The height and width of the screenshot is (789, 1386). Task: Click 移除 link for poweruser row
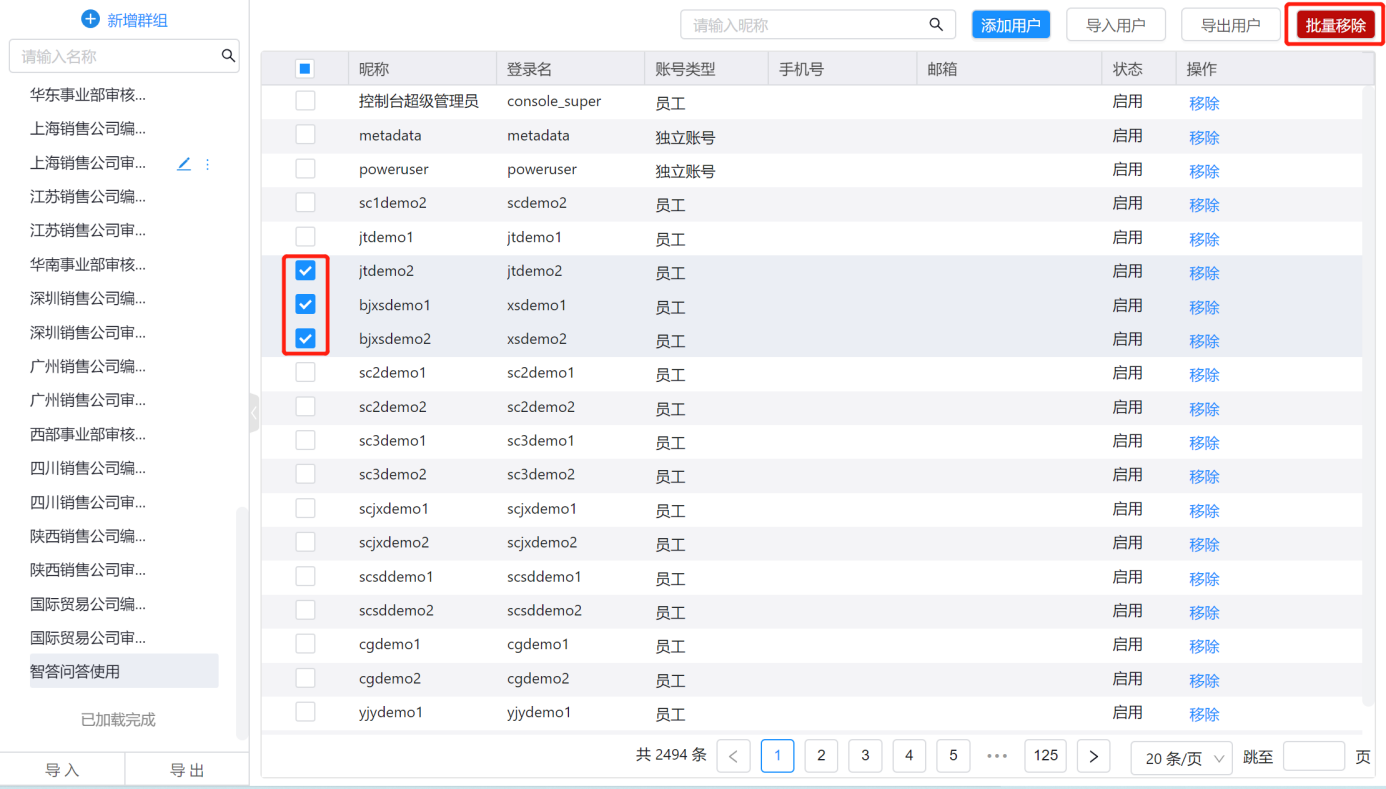pyautogui.click(x=1204, y=171)
